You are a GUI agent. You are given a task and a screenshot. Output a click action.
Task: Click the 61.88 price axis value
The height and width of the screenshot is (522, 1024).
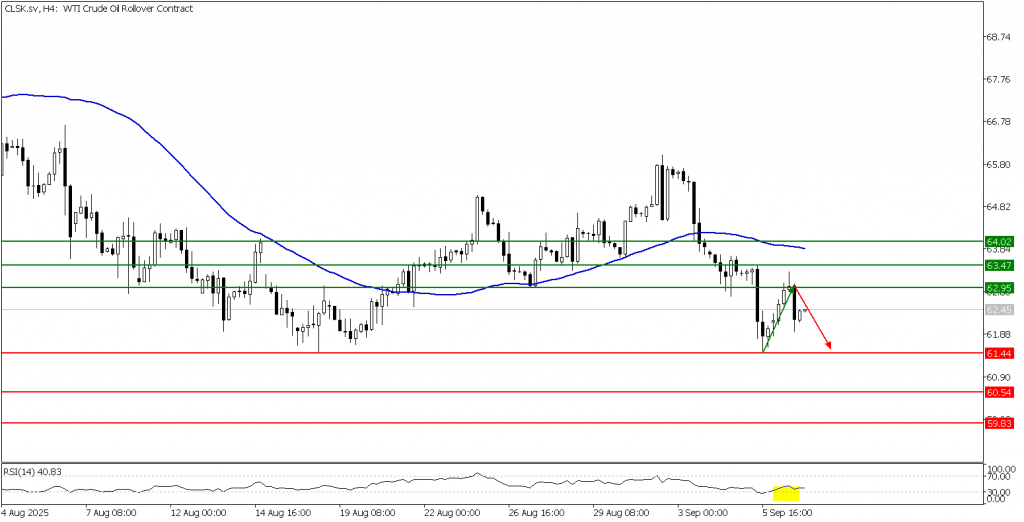(x=999, y=334)
